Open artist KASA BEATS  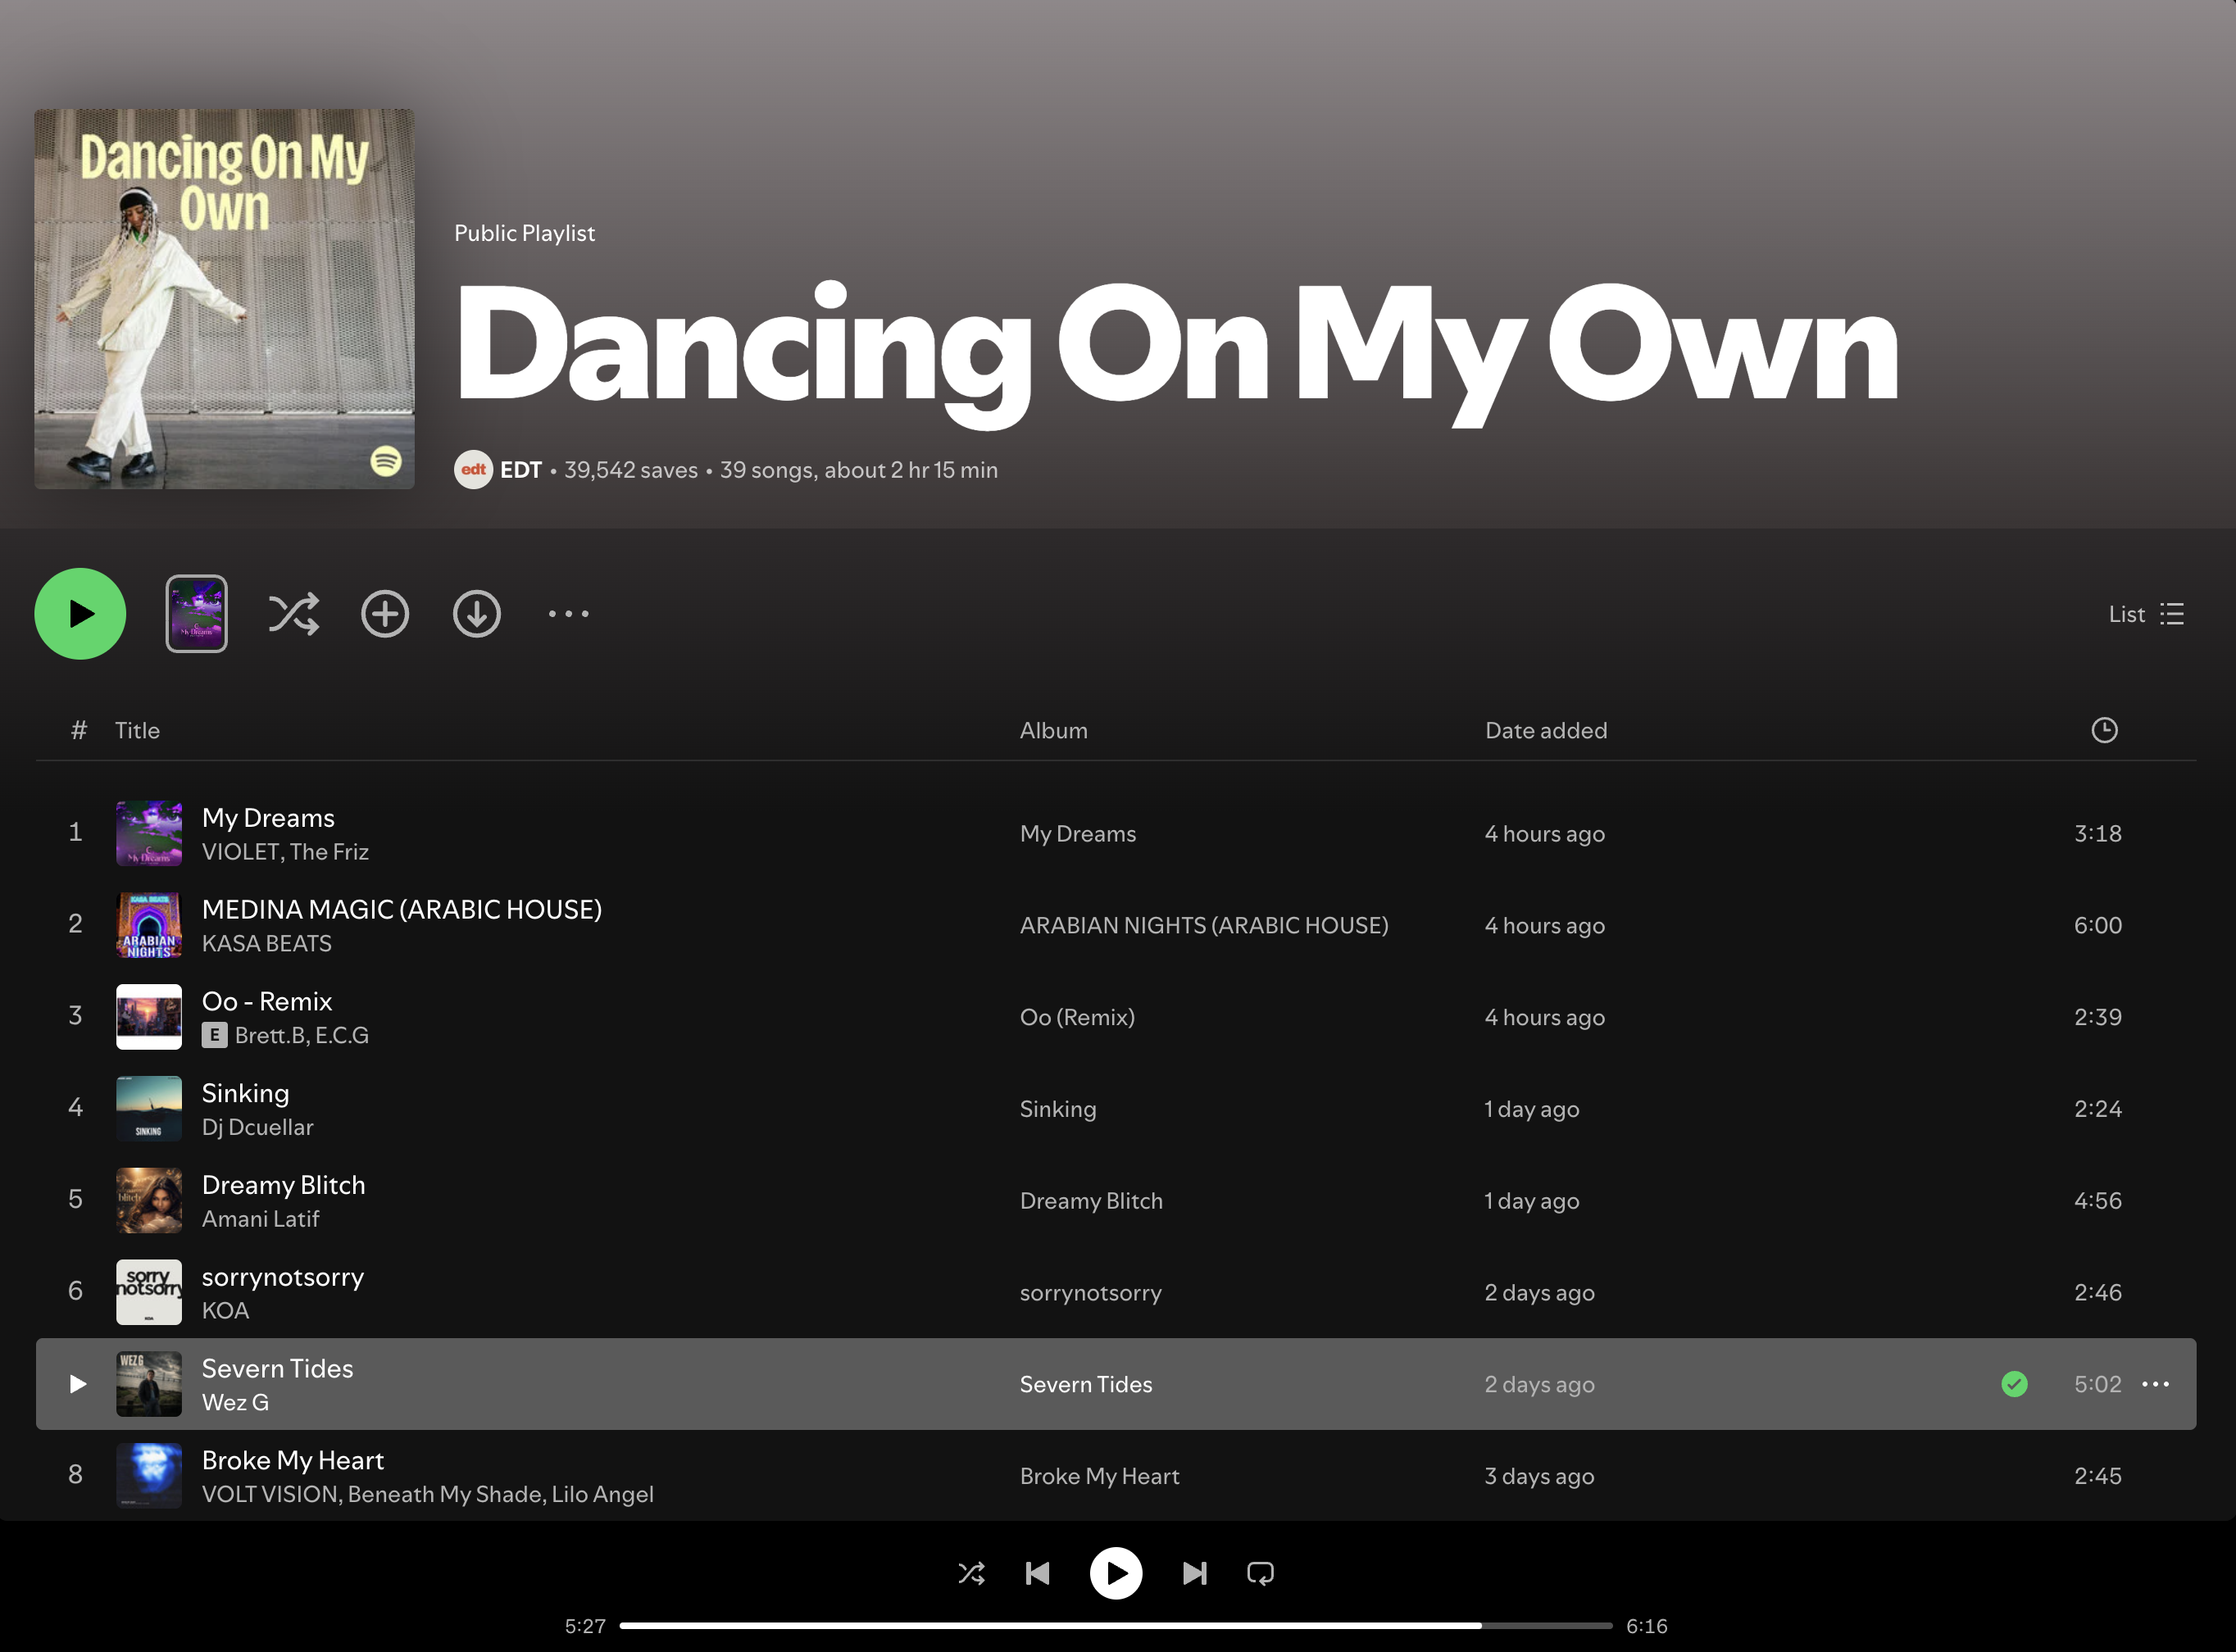point(267,943)
